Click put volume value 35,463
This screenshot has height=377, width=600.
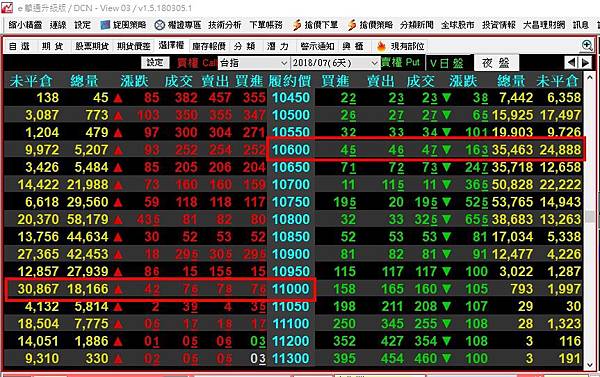tap(512, 150)
